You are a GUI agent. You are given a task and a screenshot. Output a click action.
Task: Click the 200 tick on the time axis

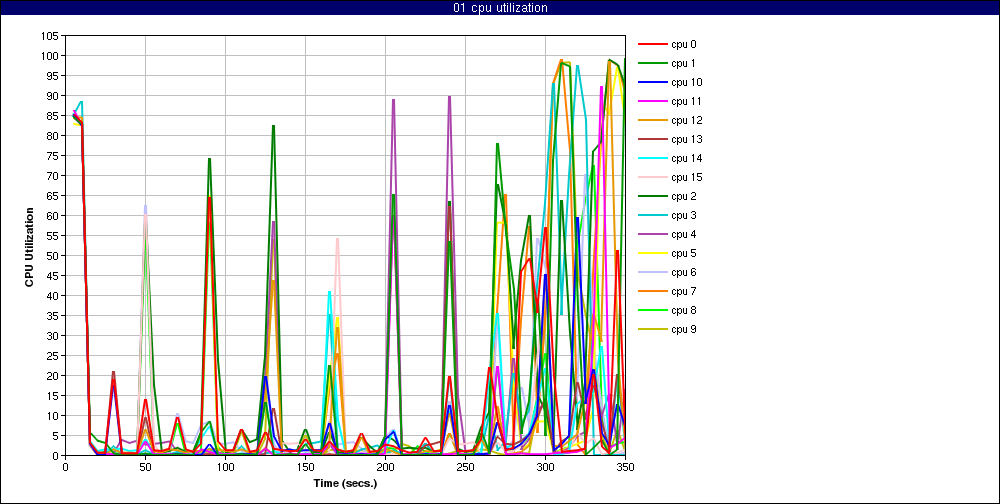click(x=385, y=466)
